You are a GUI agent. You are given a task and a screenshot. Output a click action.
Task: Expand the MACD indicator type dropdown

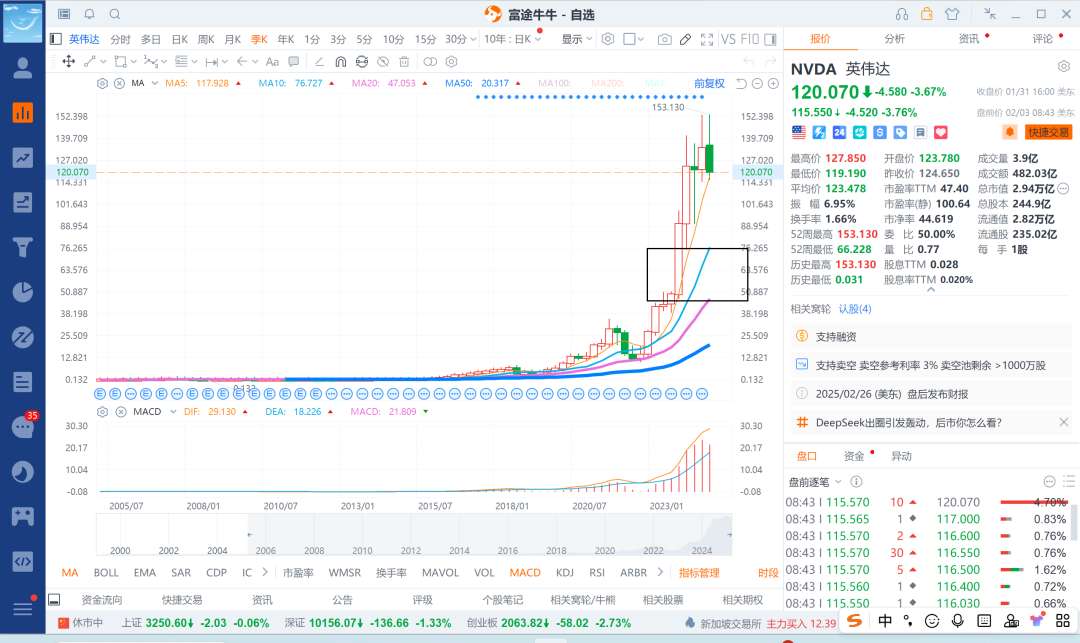click(173, 412)
